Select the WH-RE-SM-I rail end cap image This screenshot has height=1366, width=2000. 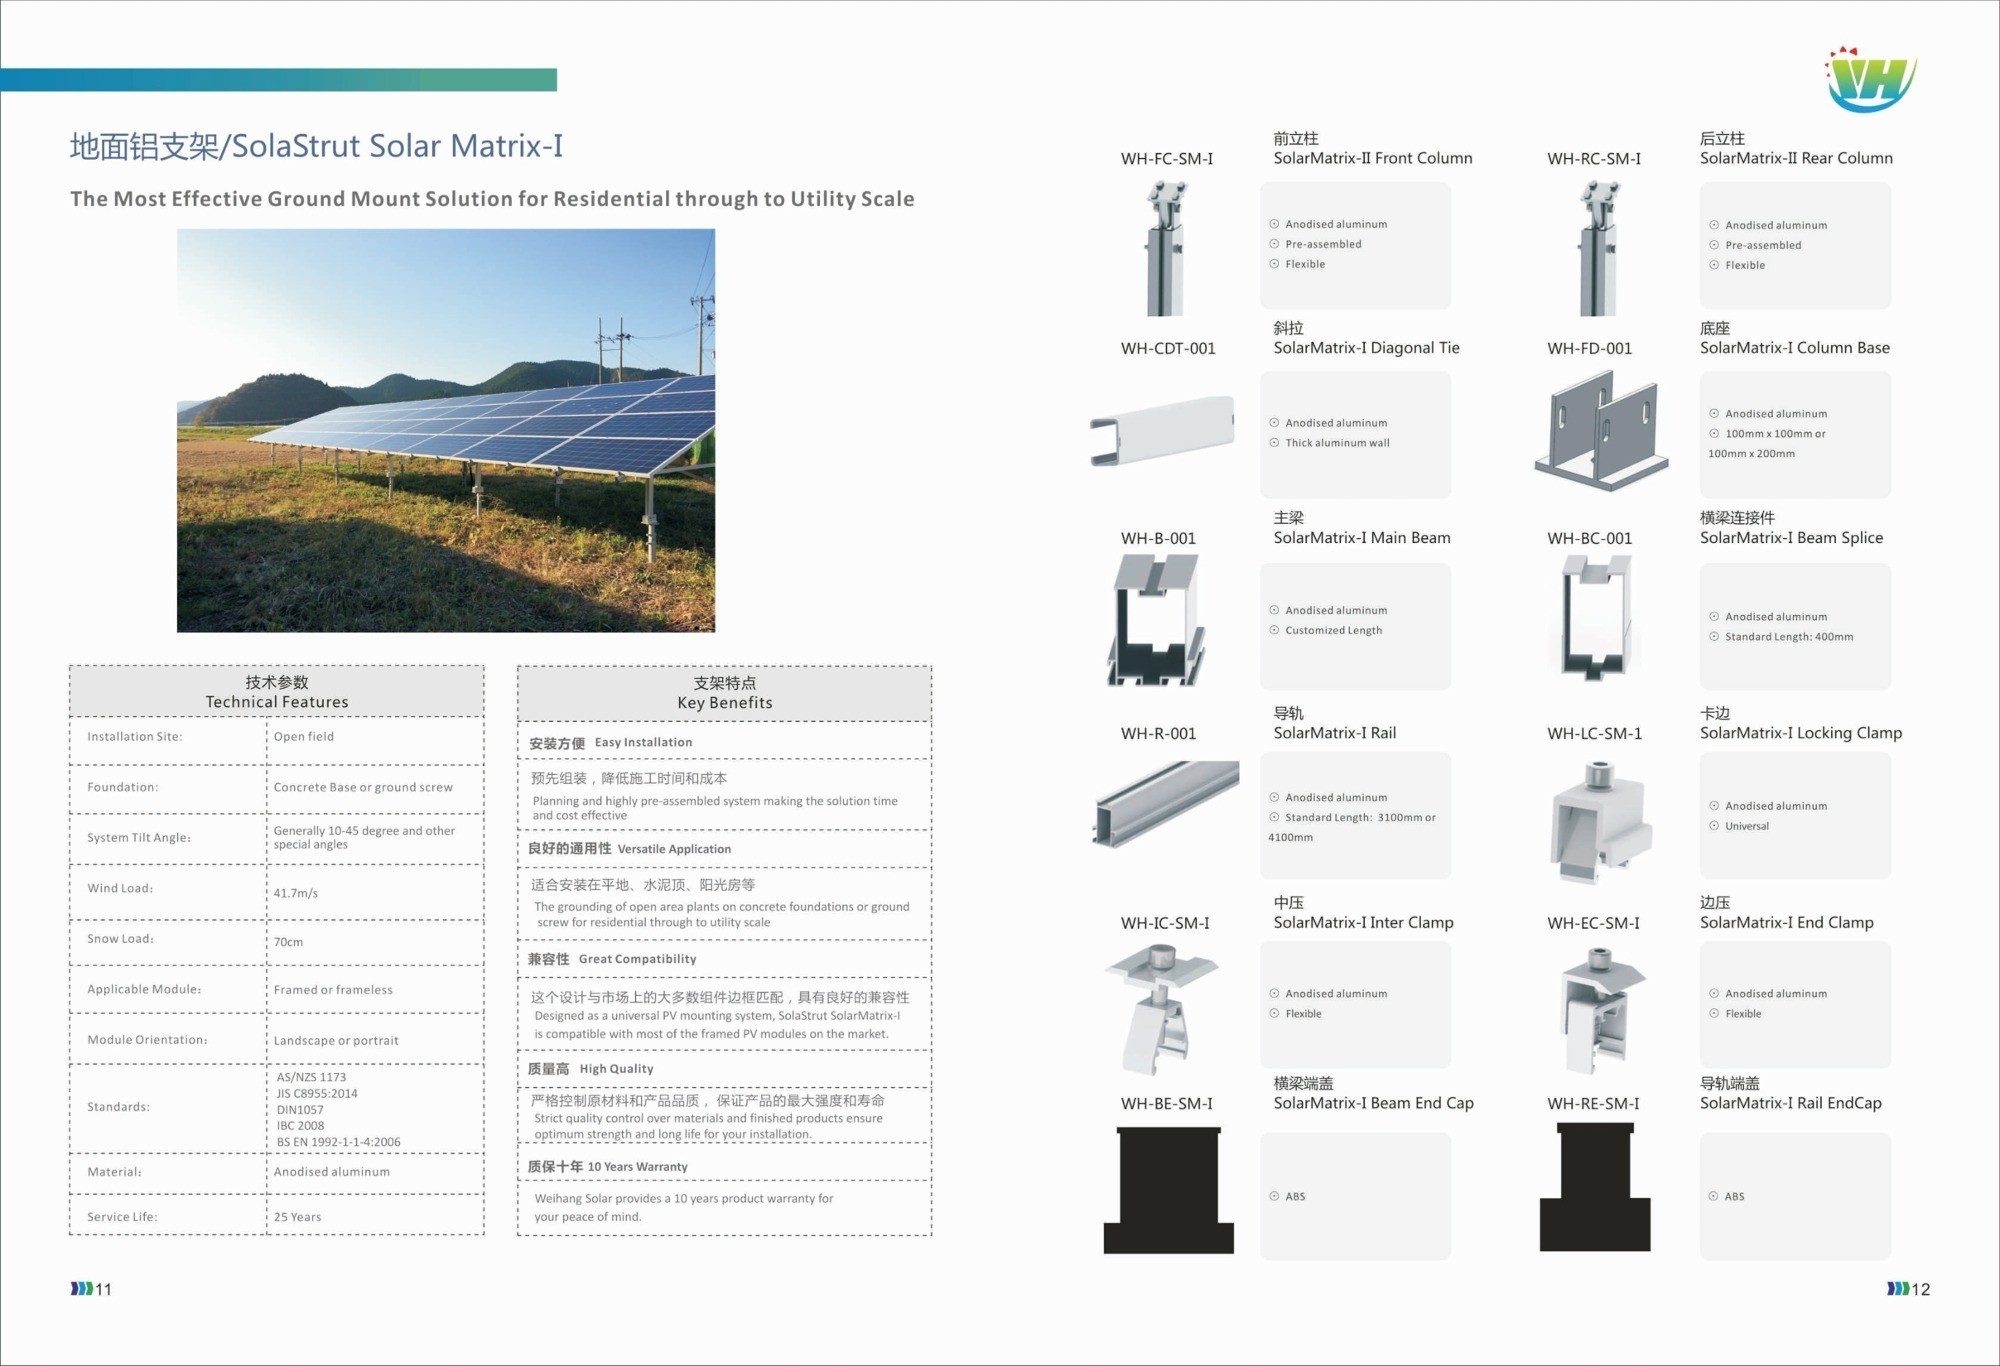coord(1595,1187)
